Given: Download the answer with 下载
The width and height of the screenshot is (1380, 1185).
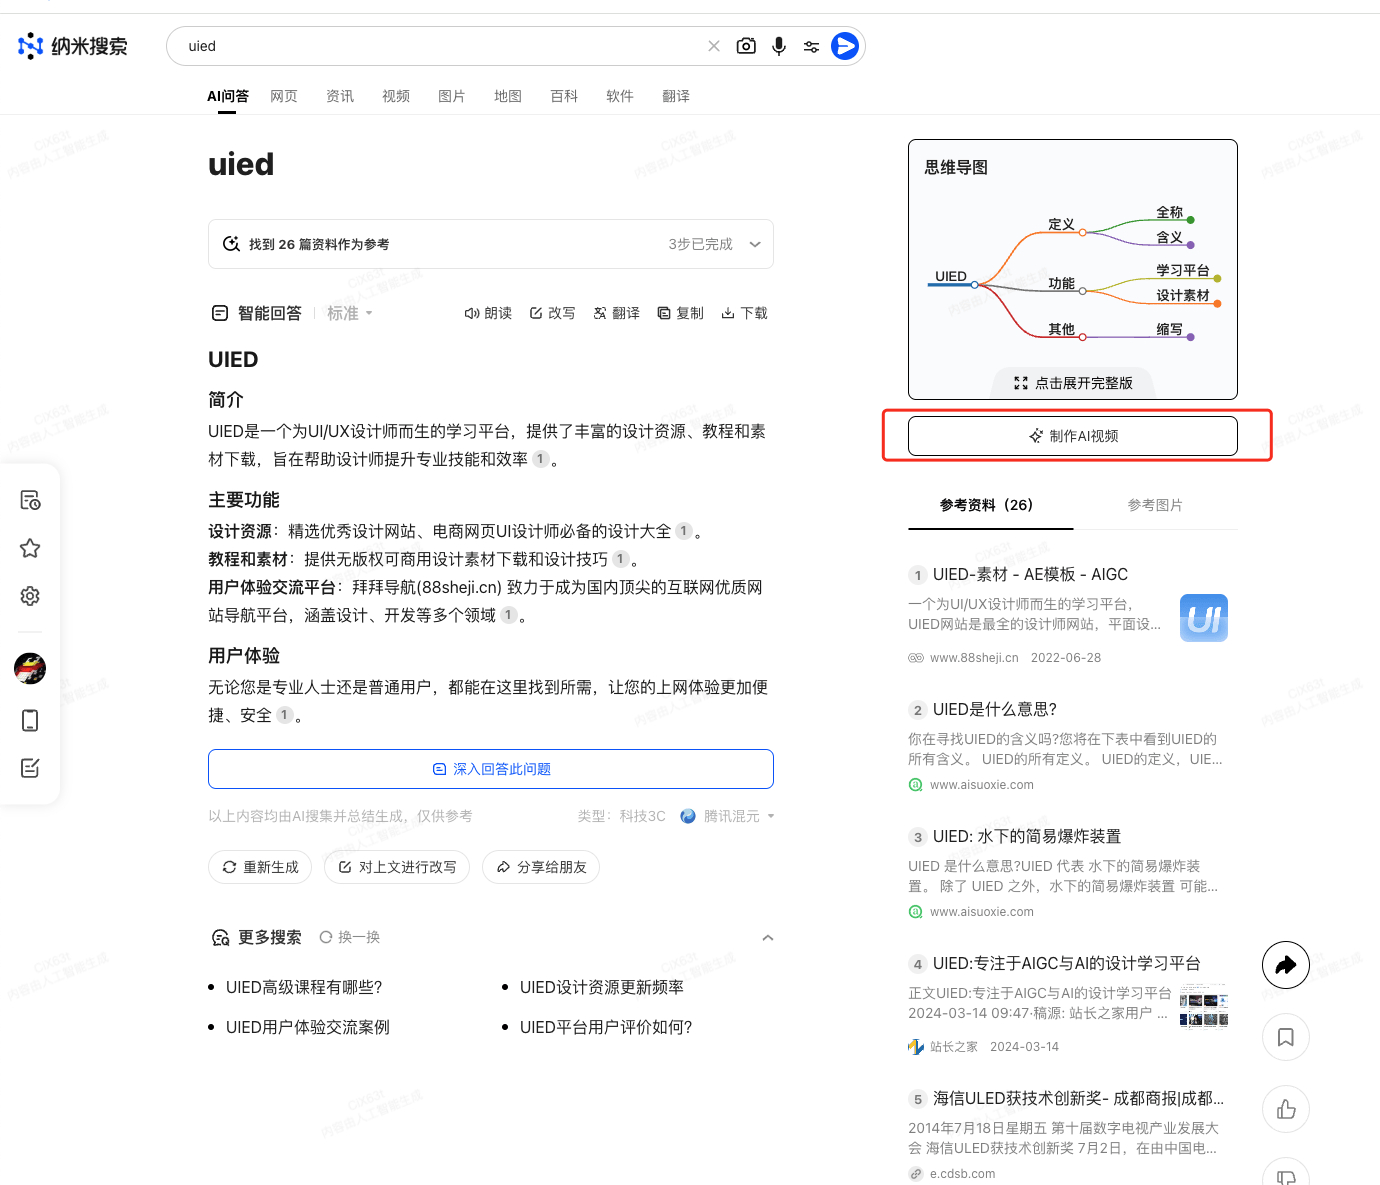Looking at the screenshot, I should click(744, 313).
